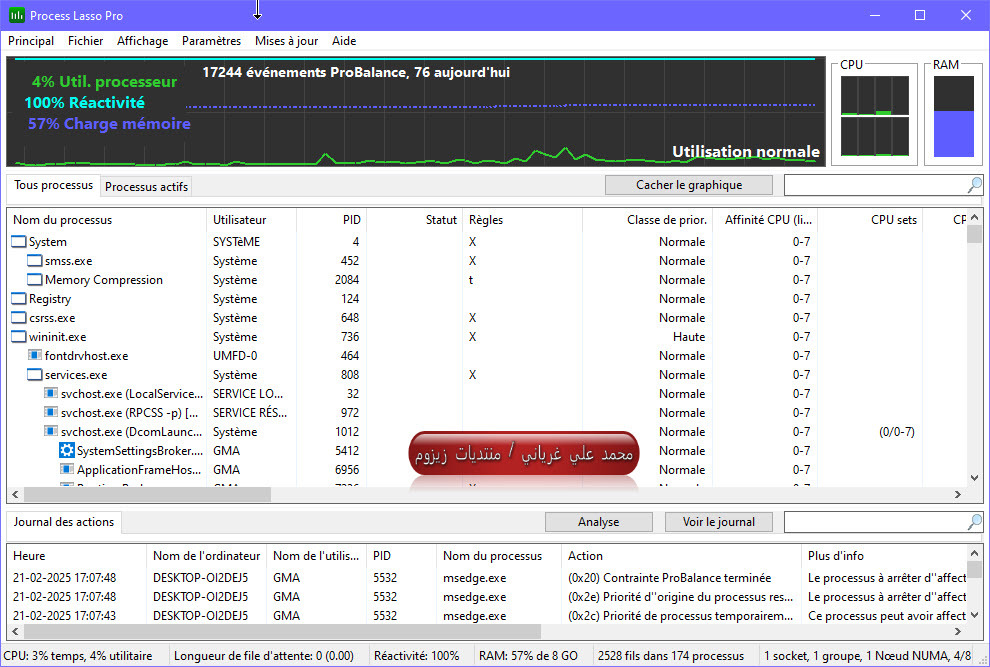Select the 'Priorité de processus temporairem...' journal entry

click(x=486, y=616)
